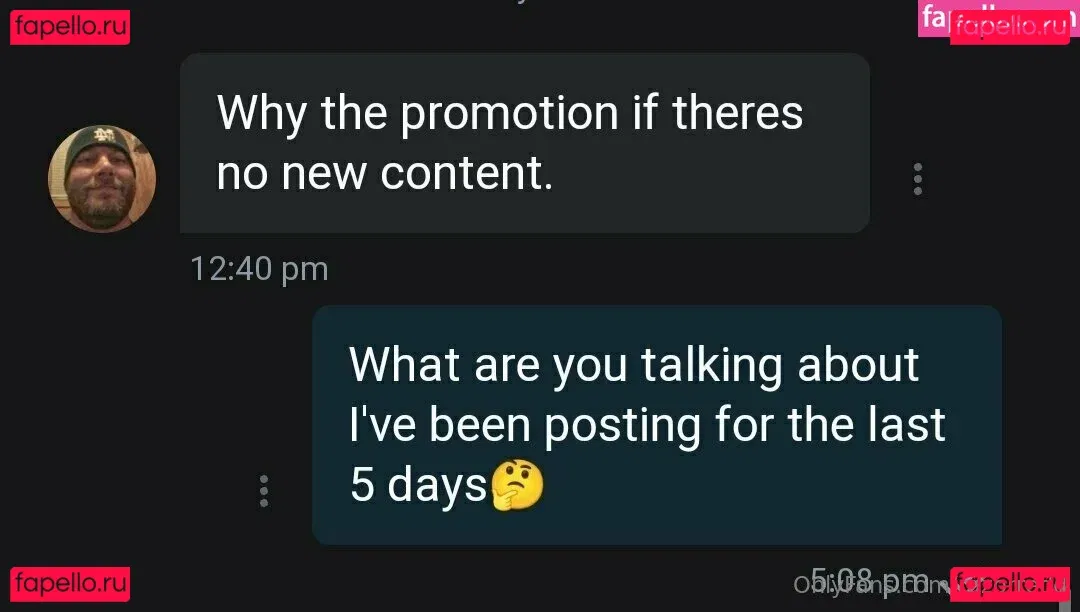
Task: Select the sent "What are you talking about" bubble
Action: pyautogui.click(x=657, y=425)
